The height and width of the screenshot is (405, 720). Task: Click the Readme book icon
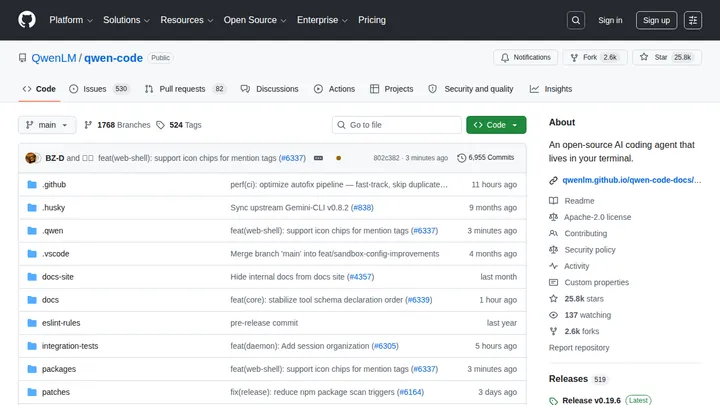(x=553, y=201)
